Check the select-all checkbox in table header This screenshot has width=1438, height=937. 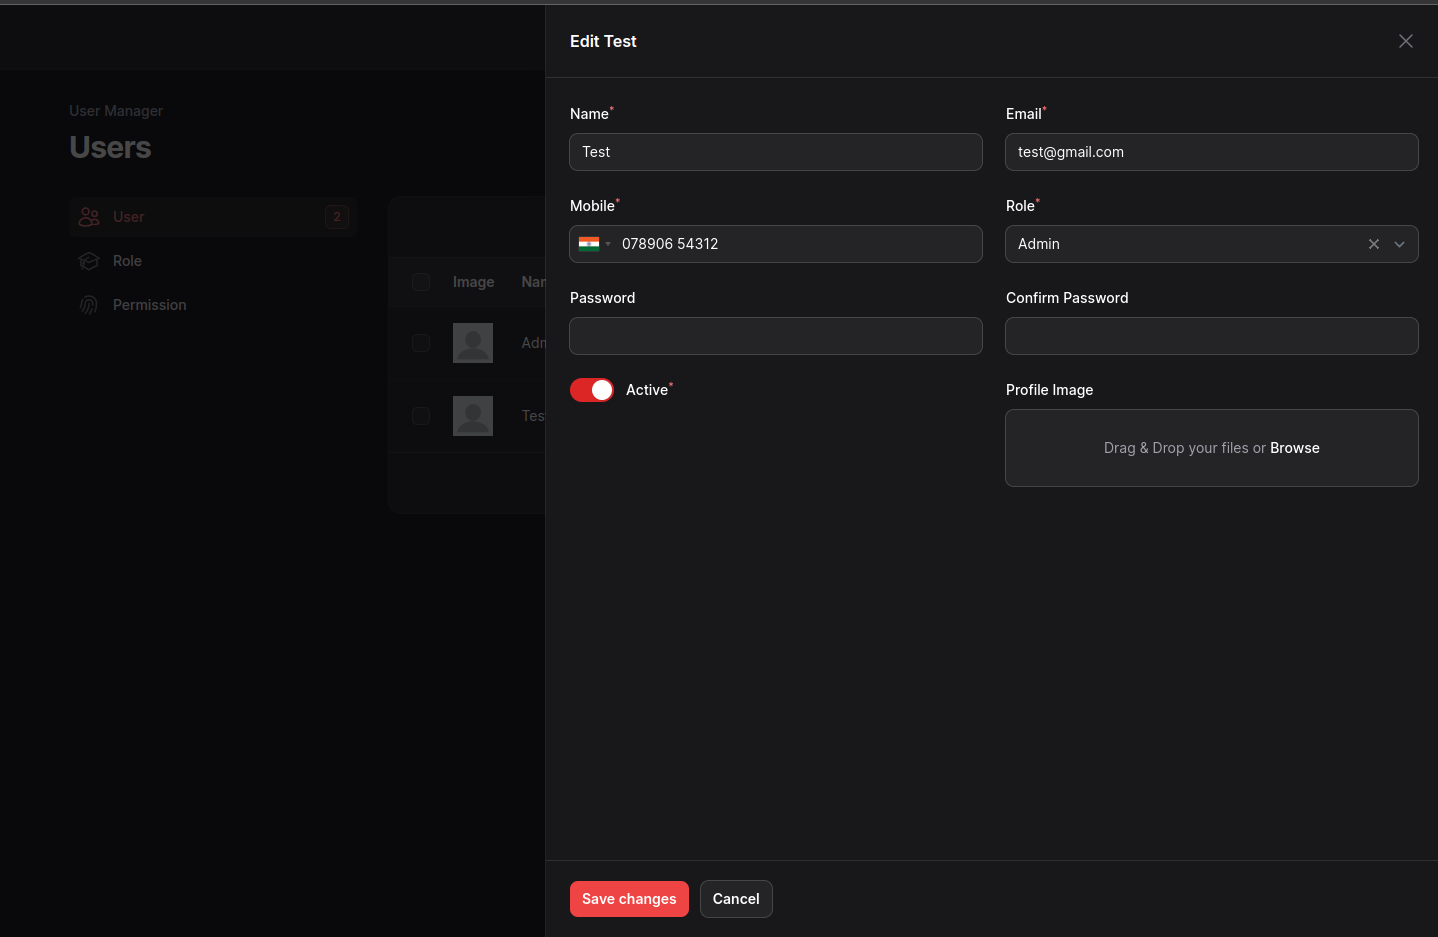pos(420,282)
